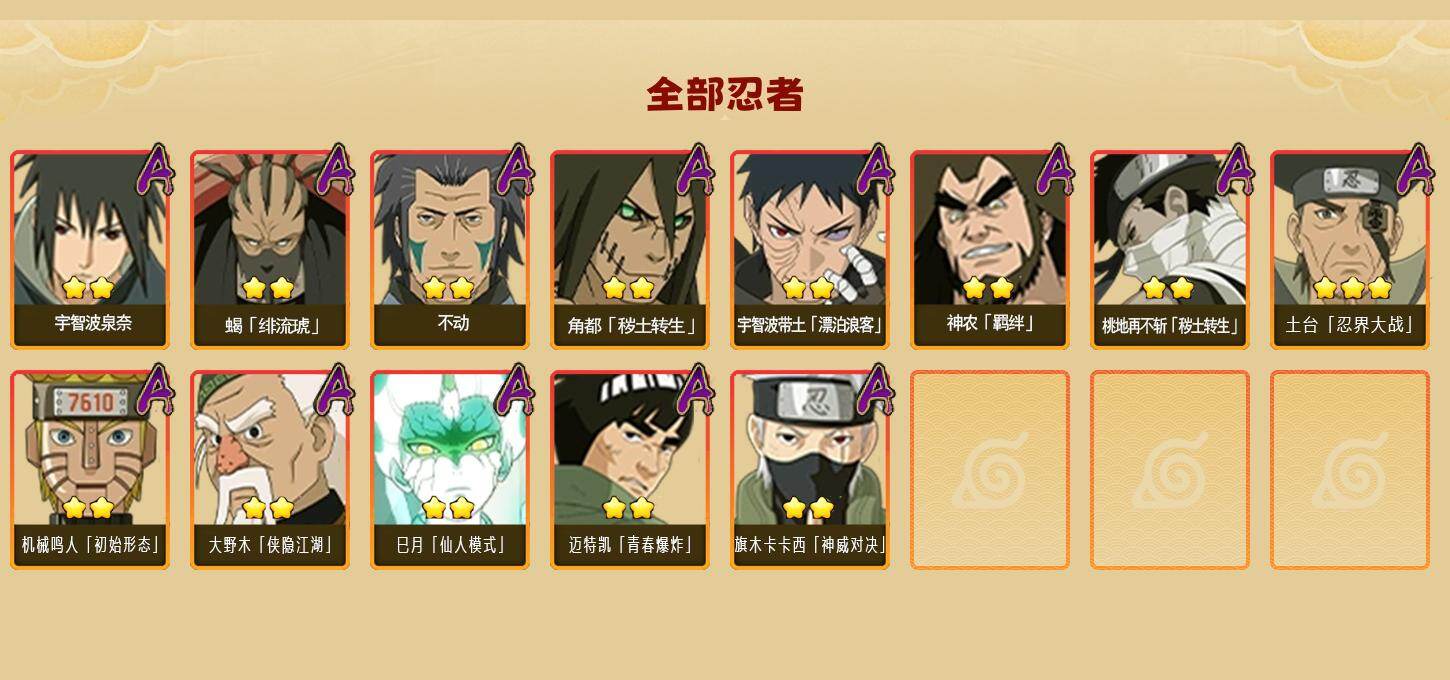Click the A-rank badge on 机械鸣人 card
Image resolution: width=1450 pixels, height=680 pixels.
pyautogui.click(x=155, y=390)
